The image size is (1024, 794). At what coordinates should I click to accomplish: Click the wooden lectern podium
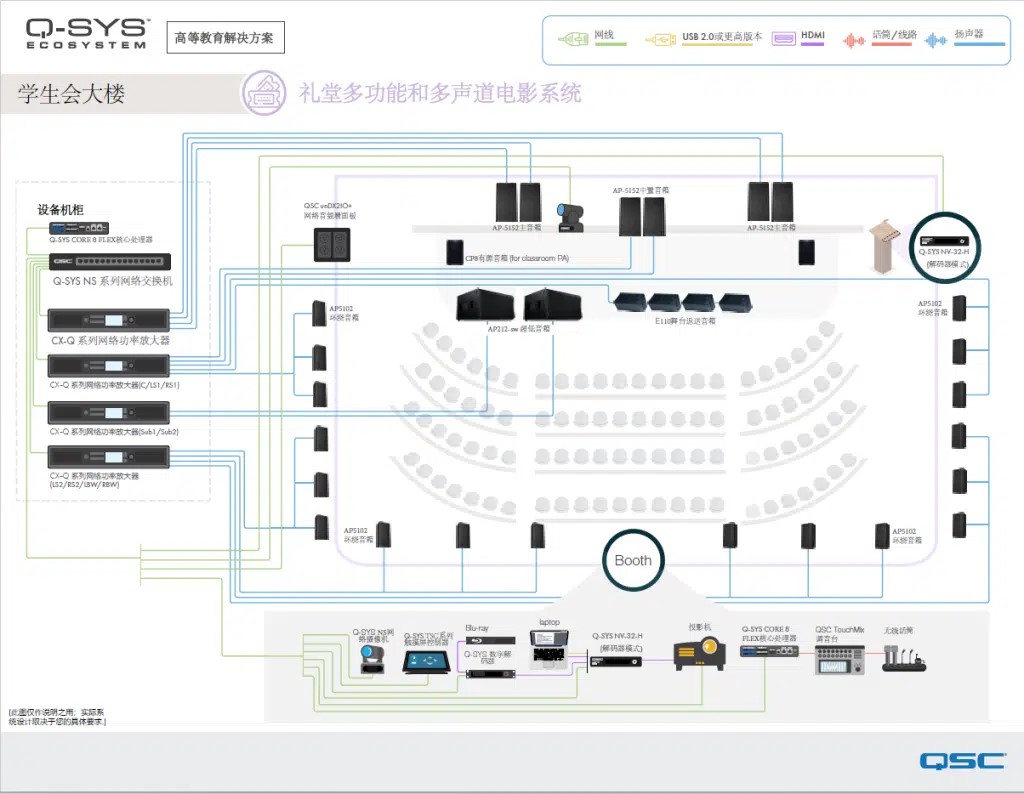886,246
